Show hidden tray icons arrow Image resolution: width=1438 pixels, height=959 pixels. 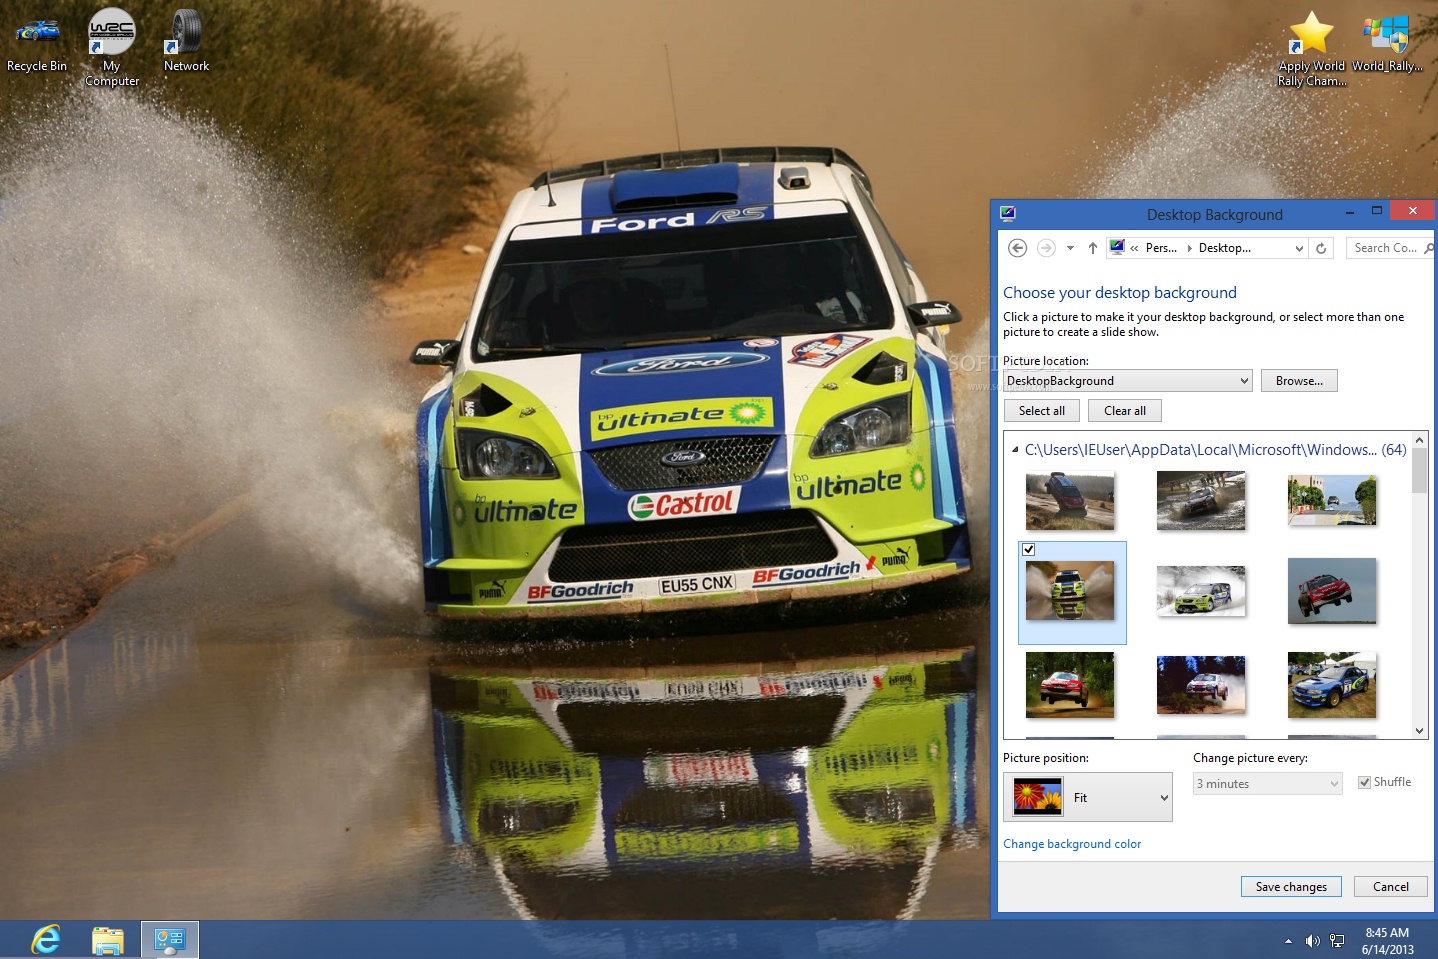(x=1288, y=941)
